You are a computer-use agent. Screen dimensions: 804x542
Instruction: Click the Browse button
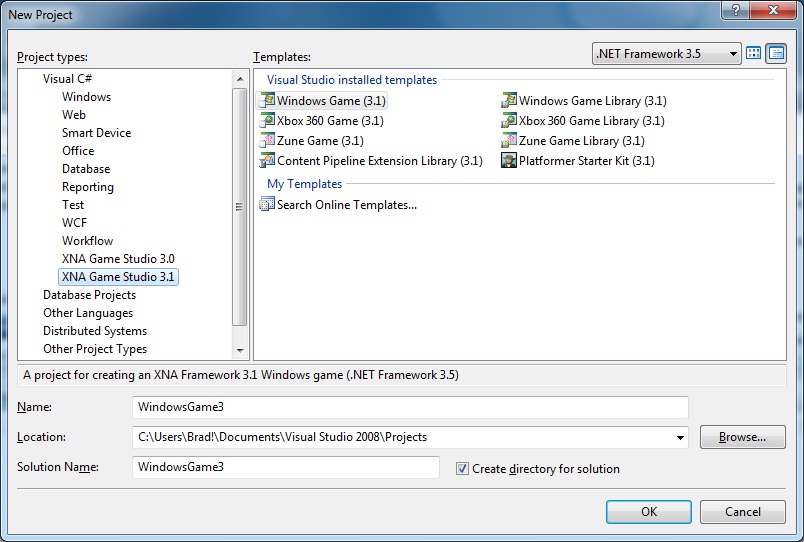(x=742, y=437)
